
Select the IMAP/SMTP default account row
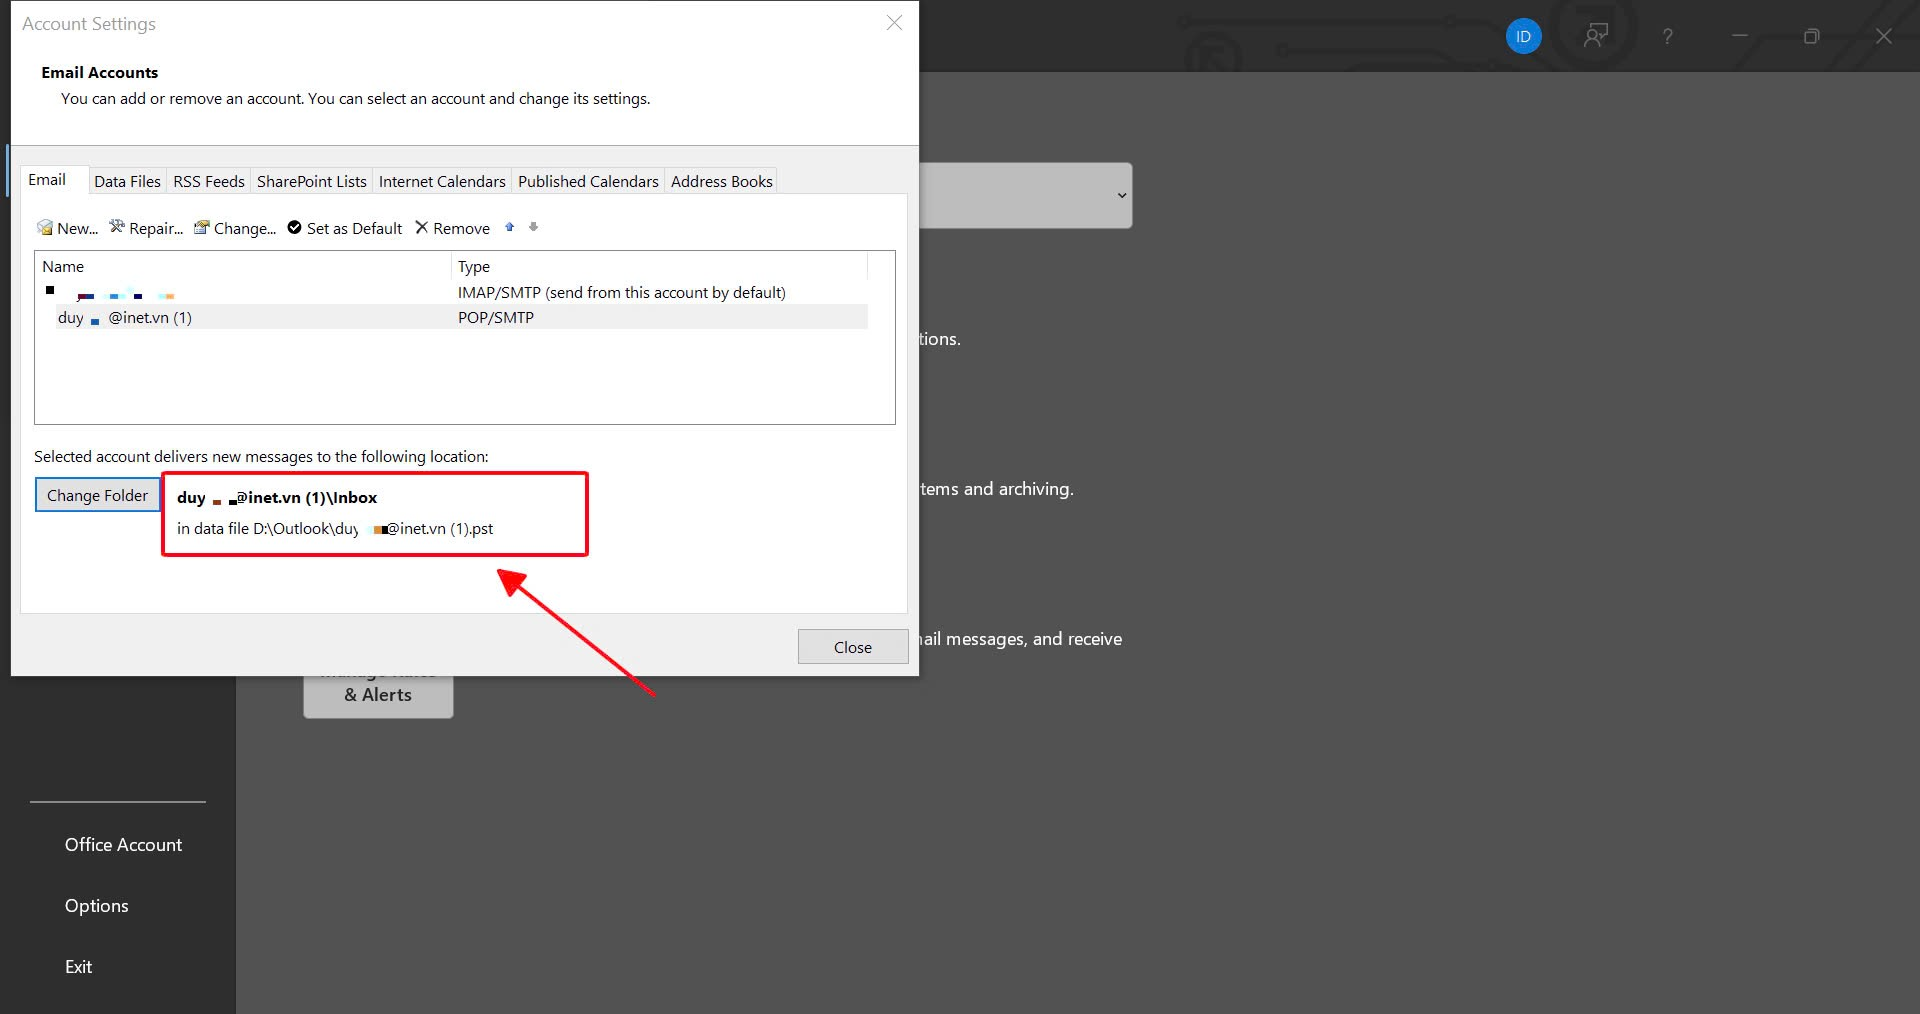pyautogui.click(x=451, y=292)
